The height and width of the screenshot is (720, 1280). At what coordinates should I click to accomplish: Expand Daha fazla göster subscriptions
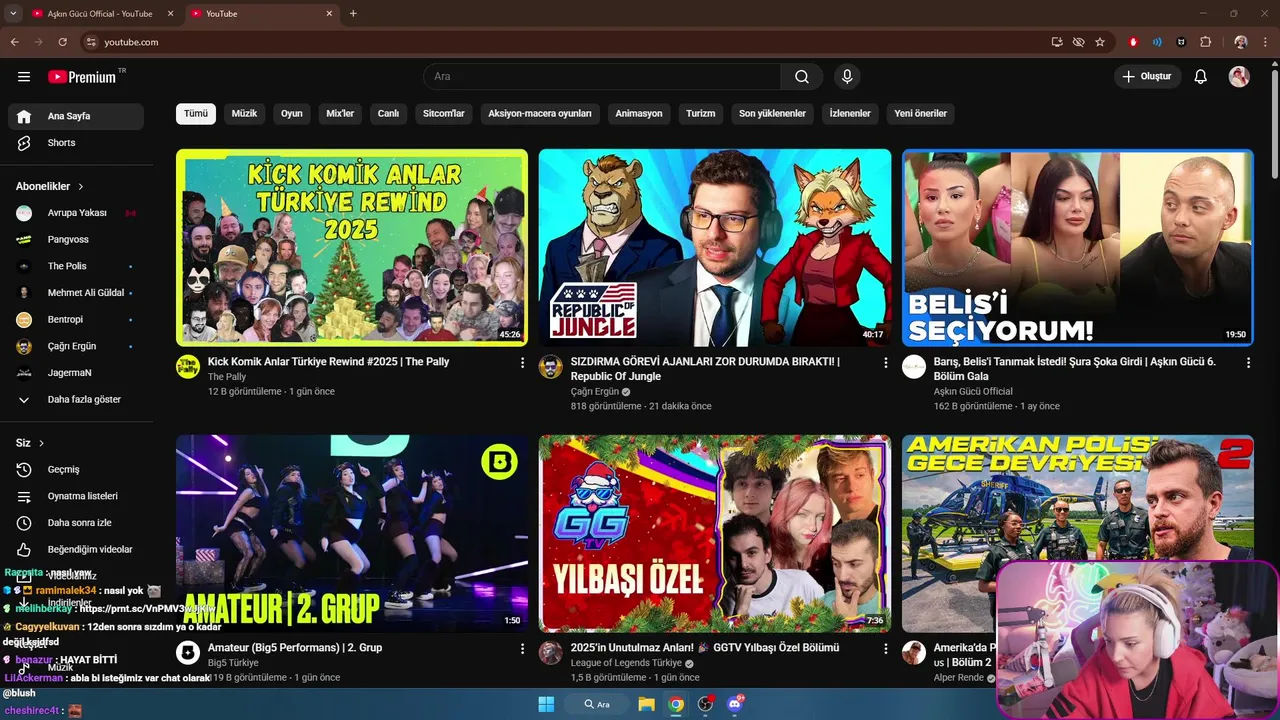[x=76, y=399]
